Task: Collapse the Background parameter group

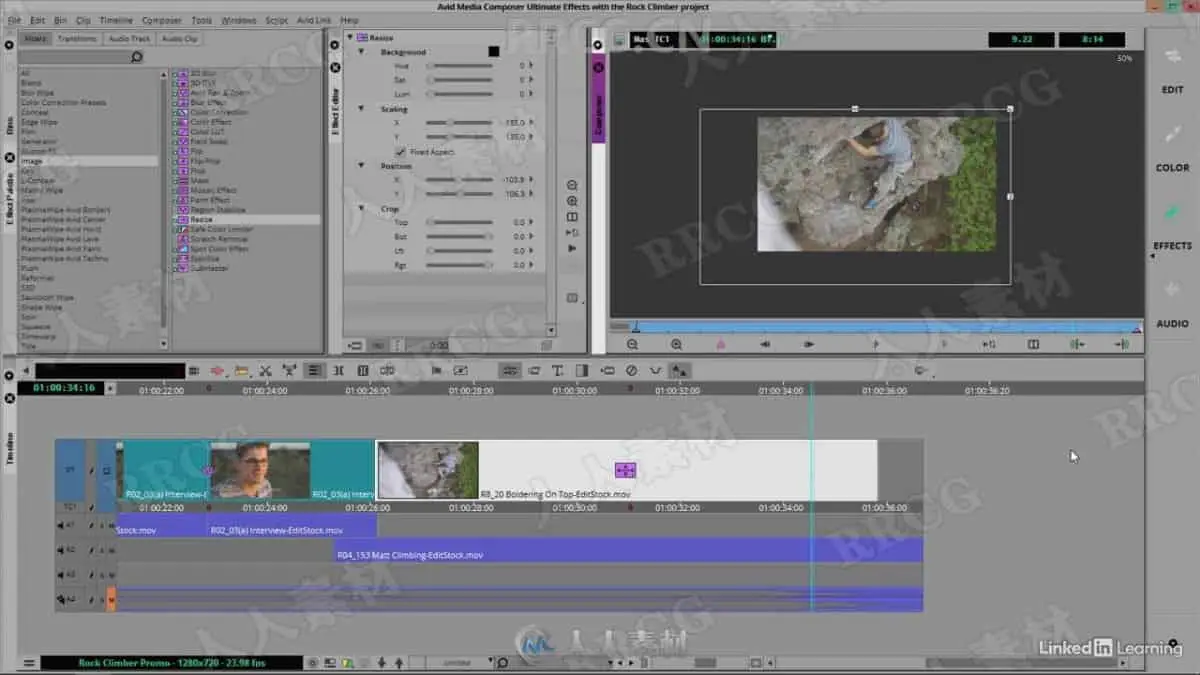Action: (x=361, y=52)
